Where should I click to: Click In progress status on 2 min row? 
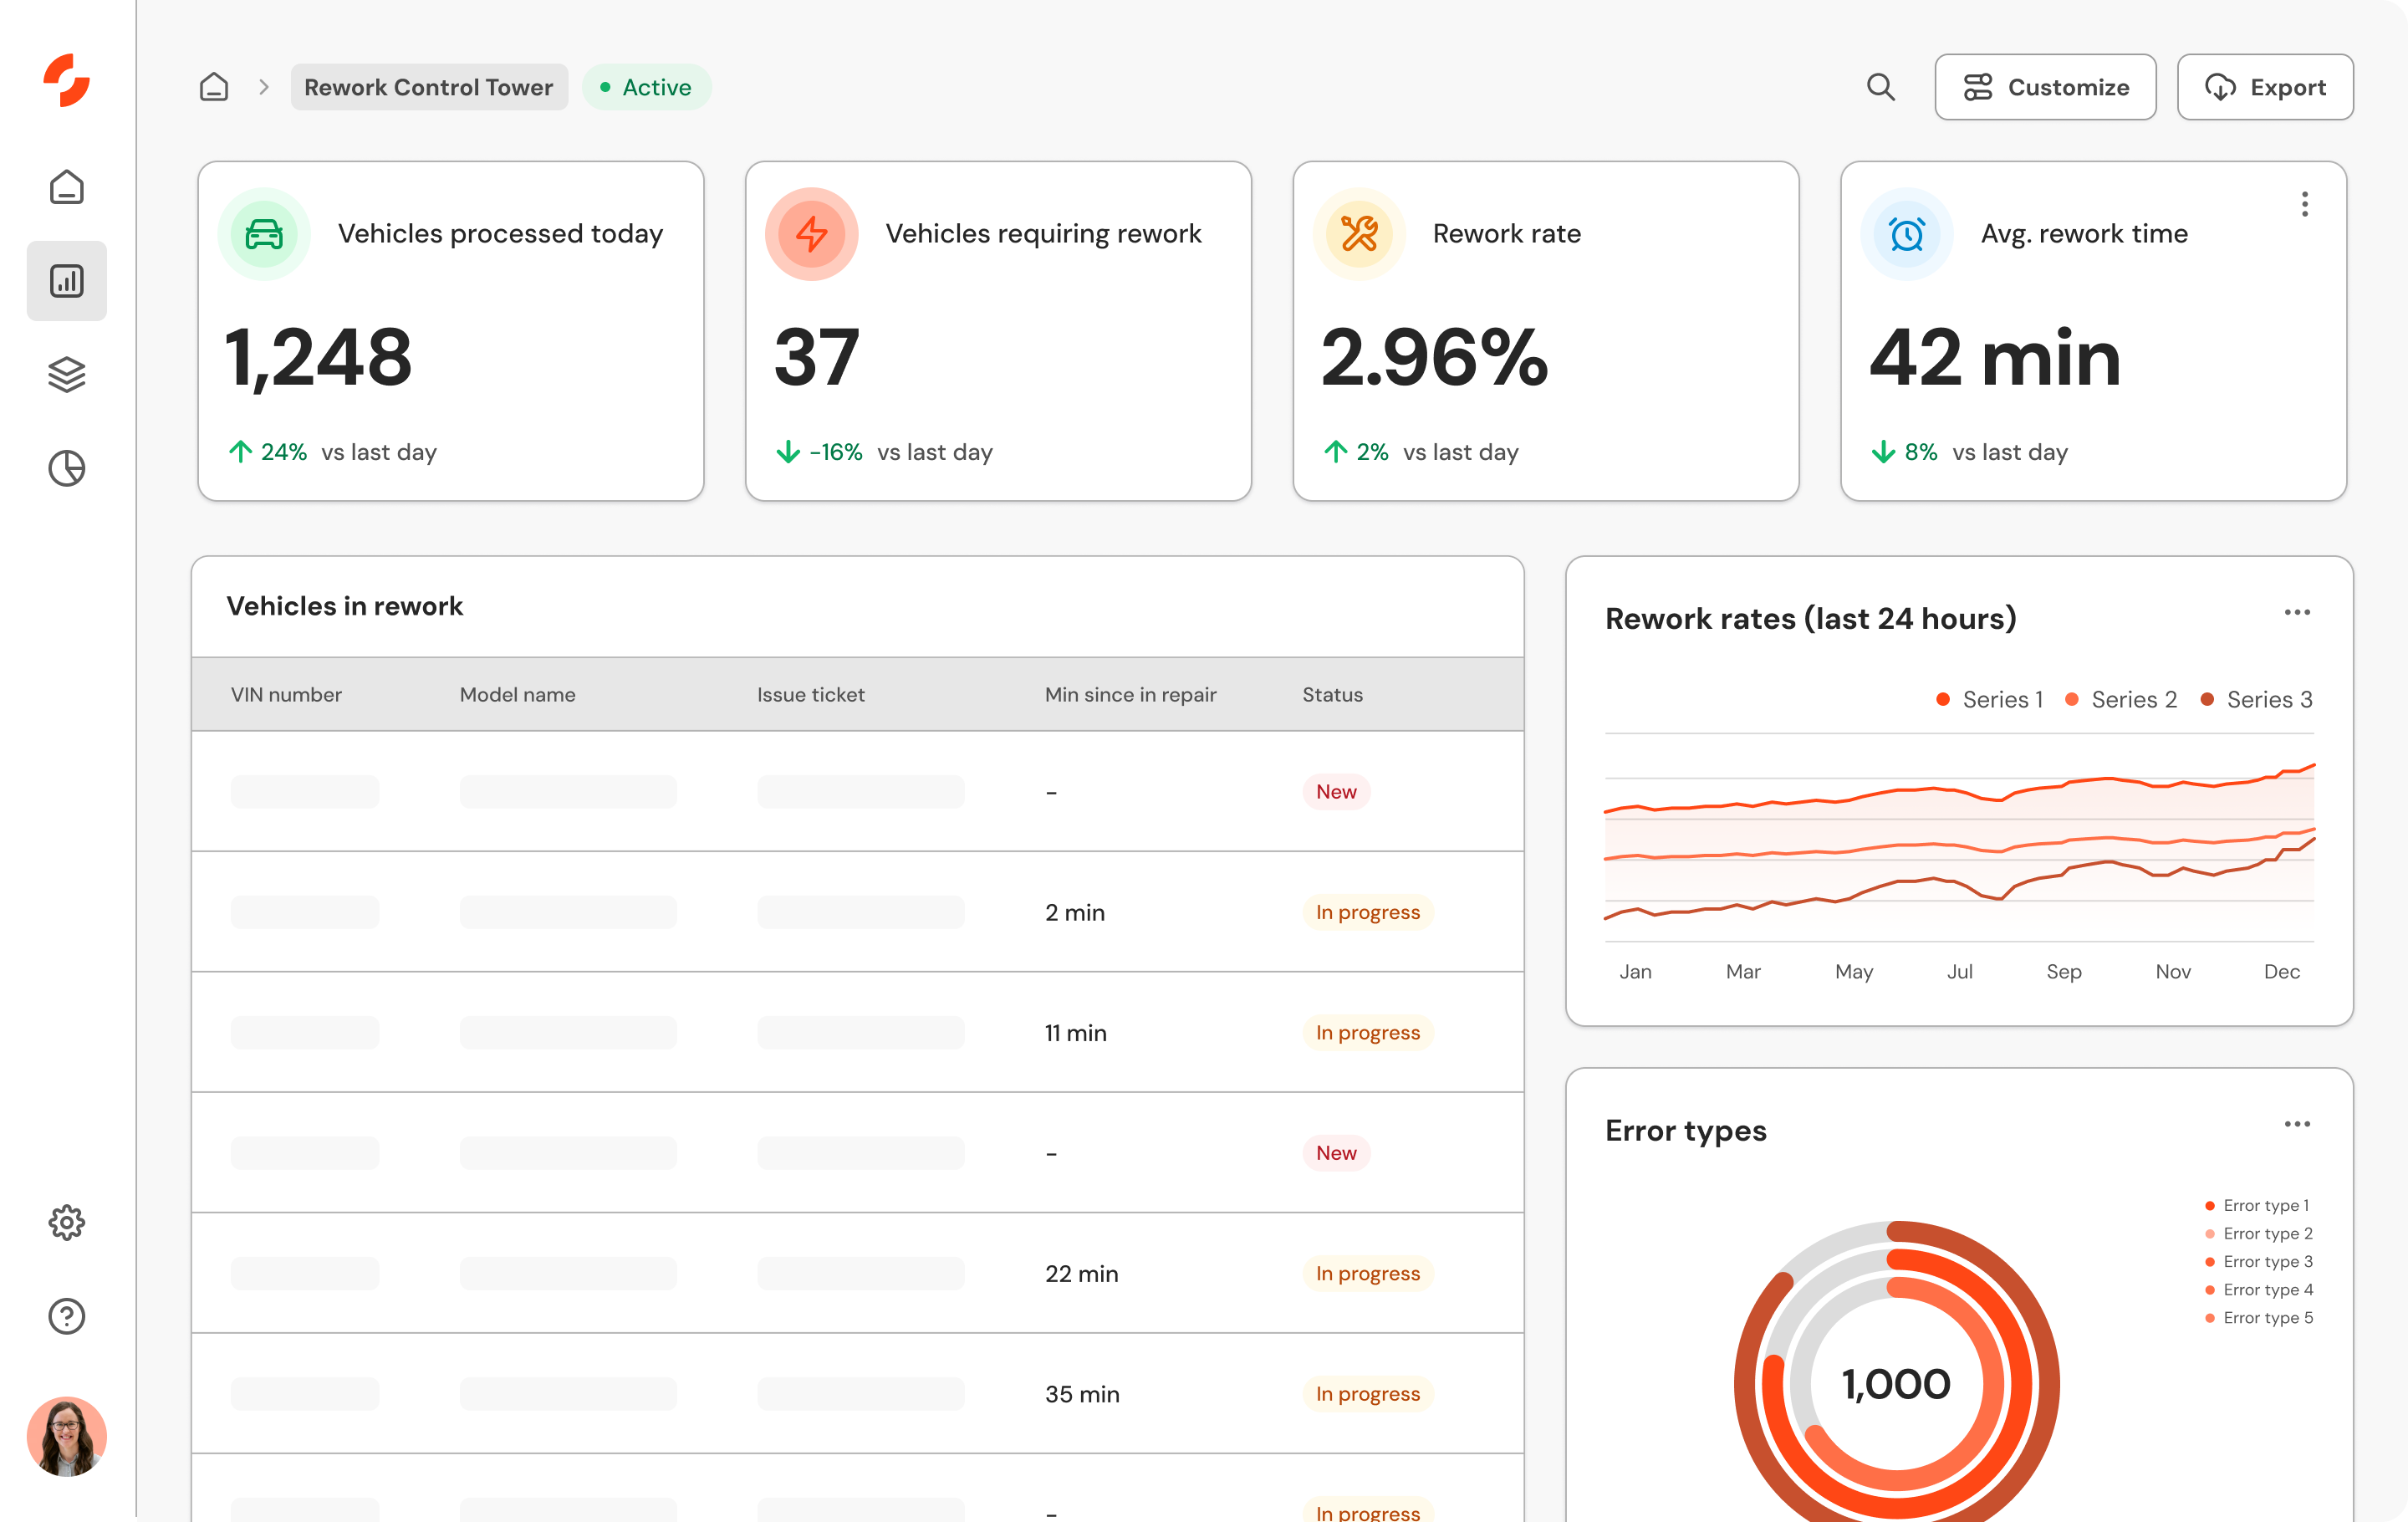[1367, 912]
